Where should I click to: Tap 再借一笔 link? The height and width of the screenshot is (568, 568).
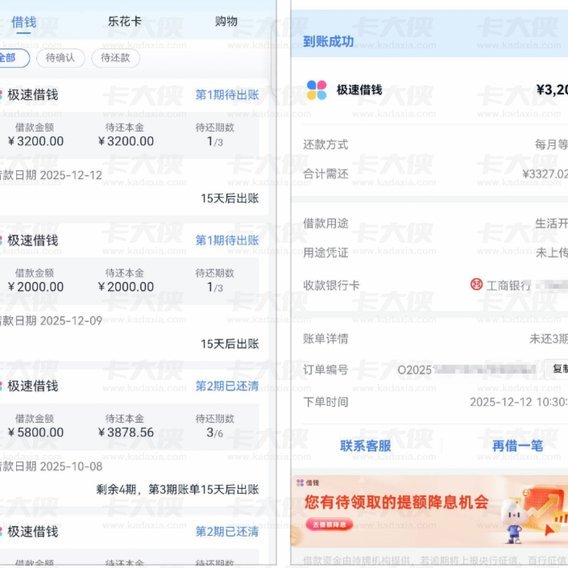tap(518, 446)
